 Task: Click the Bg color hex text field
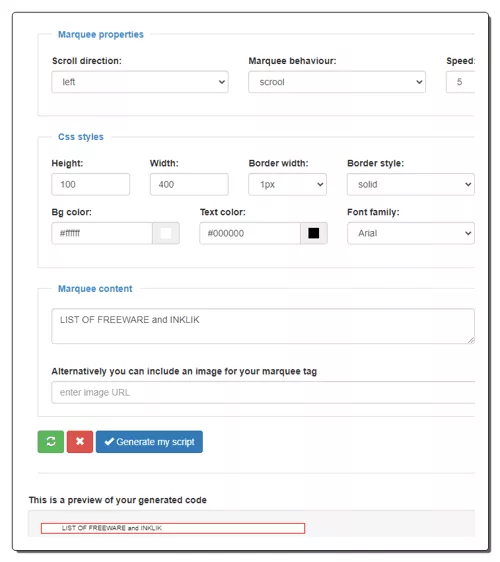pos(102,233)
